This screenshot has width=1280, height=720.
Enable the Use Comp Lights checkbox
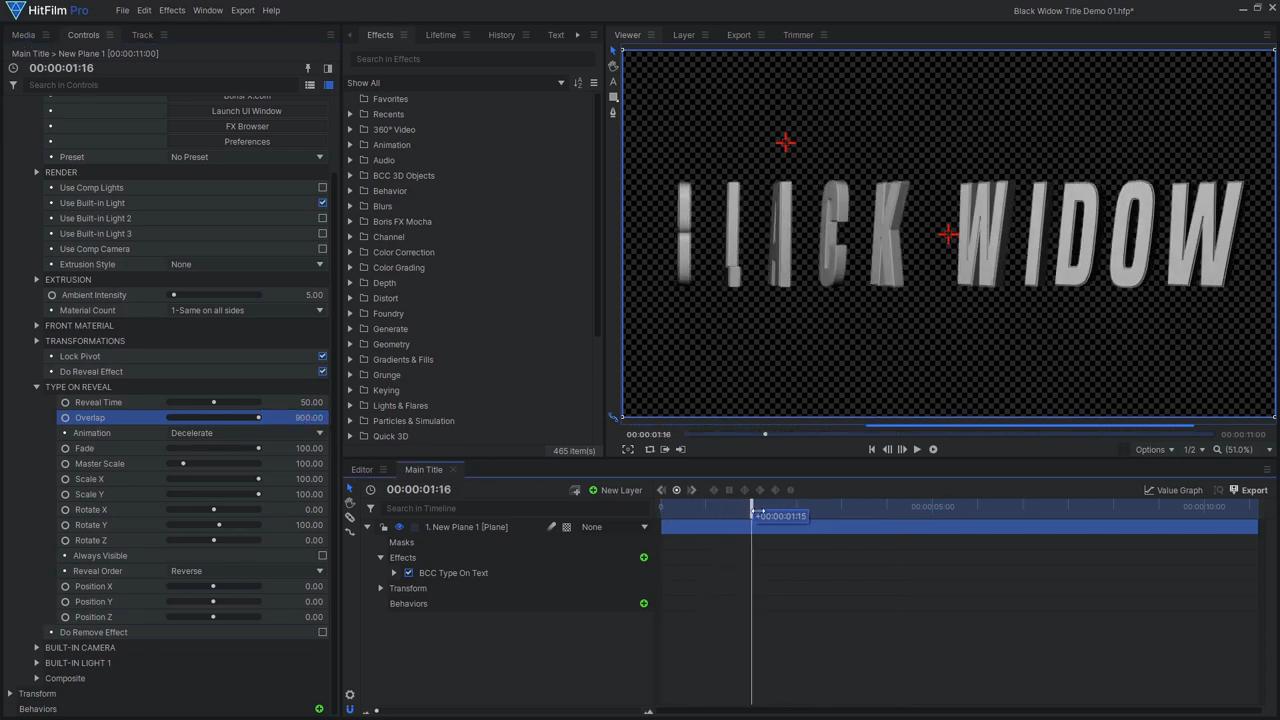click(322, 188)
